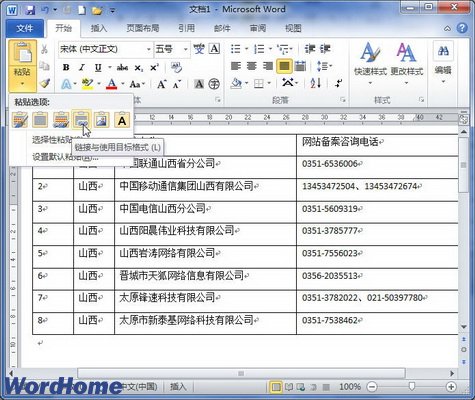Click the bullets list button
The image size is (475, 400).
point(236,49)
